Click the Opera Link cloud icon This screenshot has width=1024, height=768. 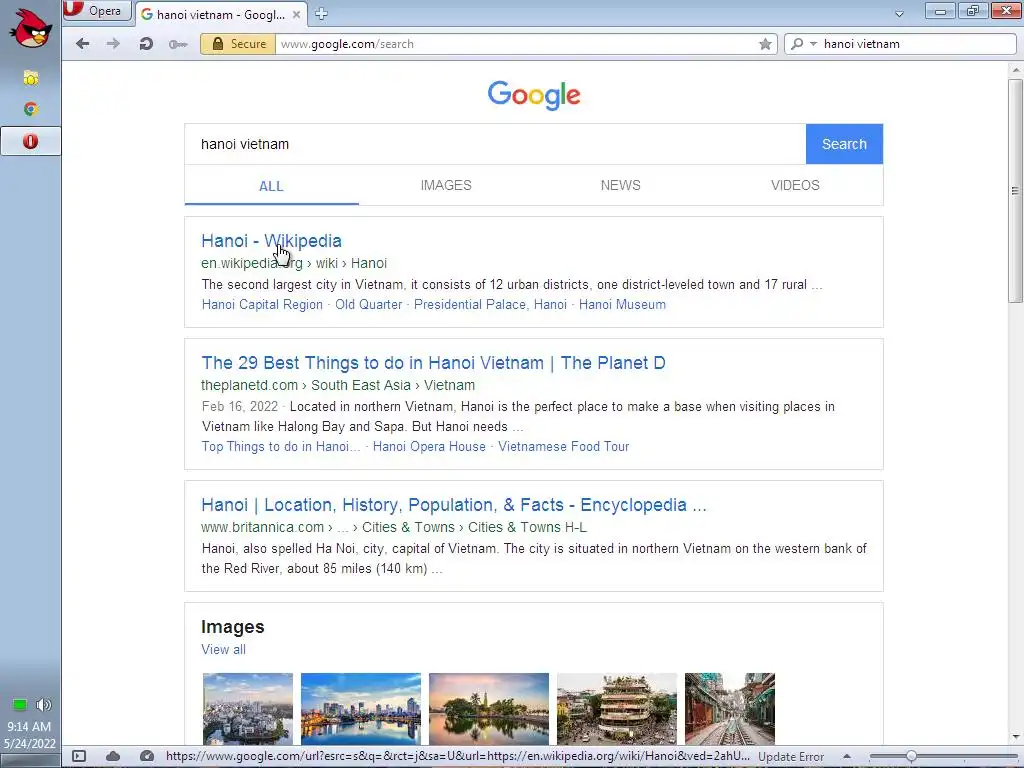113,756
